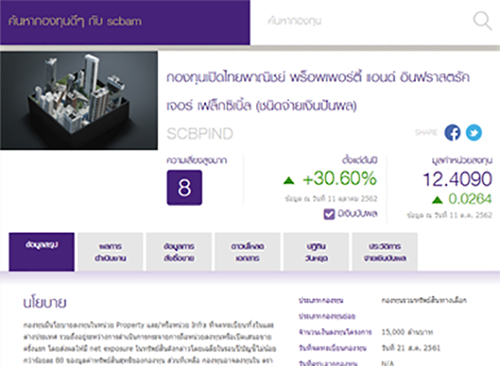Click the green arrow beside 0.0264
The height and width of the screenshot is (366, 500).
437,200
